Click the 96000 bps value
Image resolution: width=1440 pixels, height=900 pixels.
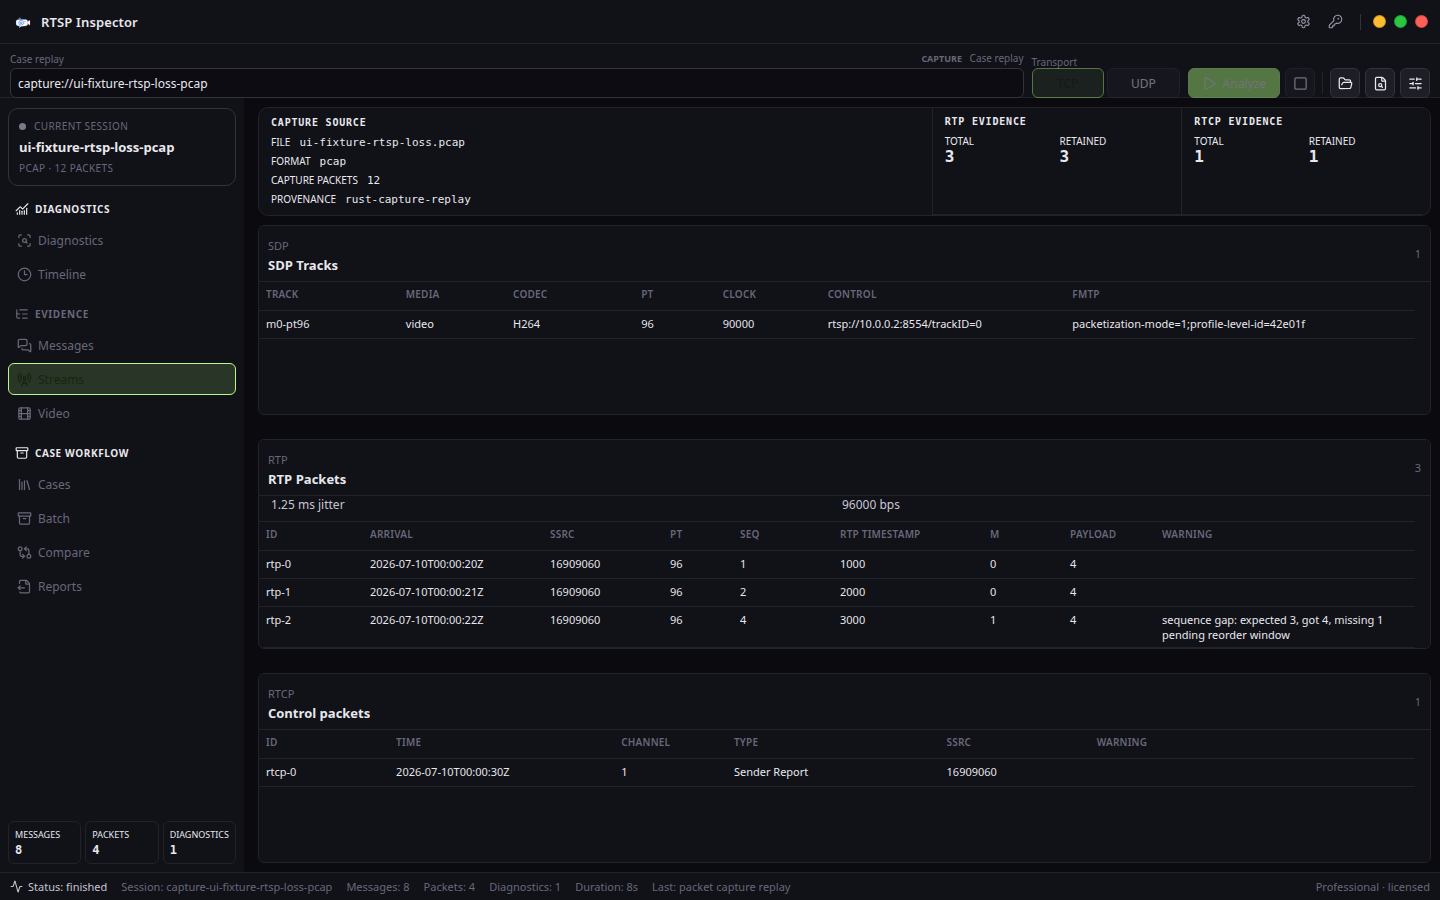(871, 505)
